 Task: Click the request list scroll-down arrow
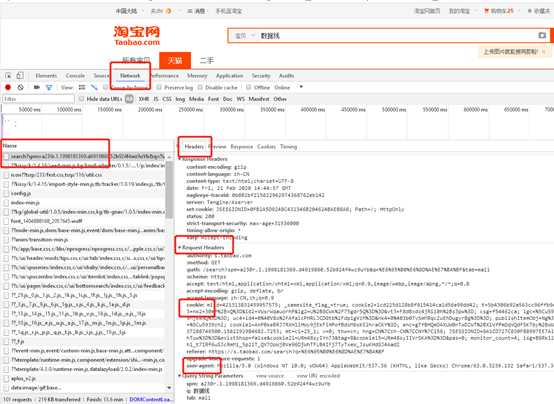(x=170, y=388)
